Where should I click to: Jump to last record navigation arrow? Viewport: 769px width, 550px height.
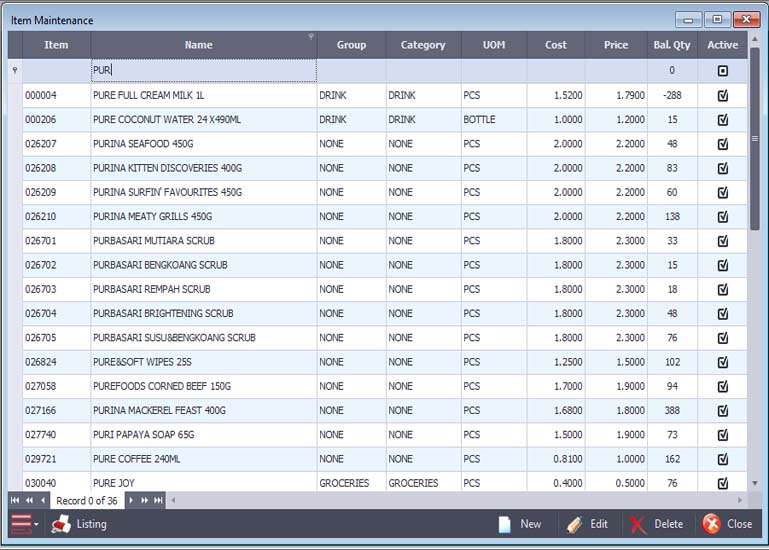(158, 500)
